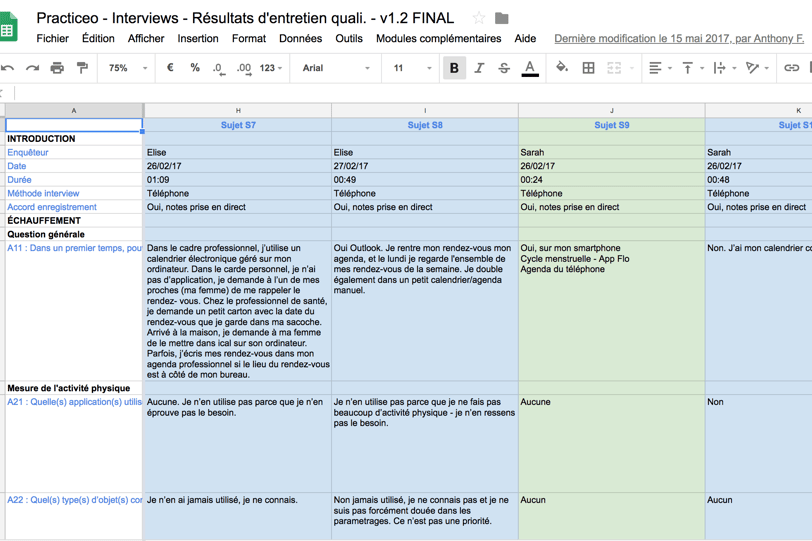The image size is (812, 541).
Task: Open the text wrapping tool
Action: pos(719,68)
